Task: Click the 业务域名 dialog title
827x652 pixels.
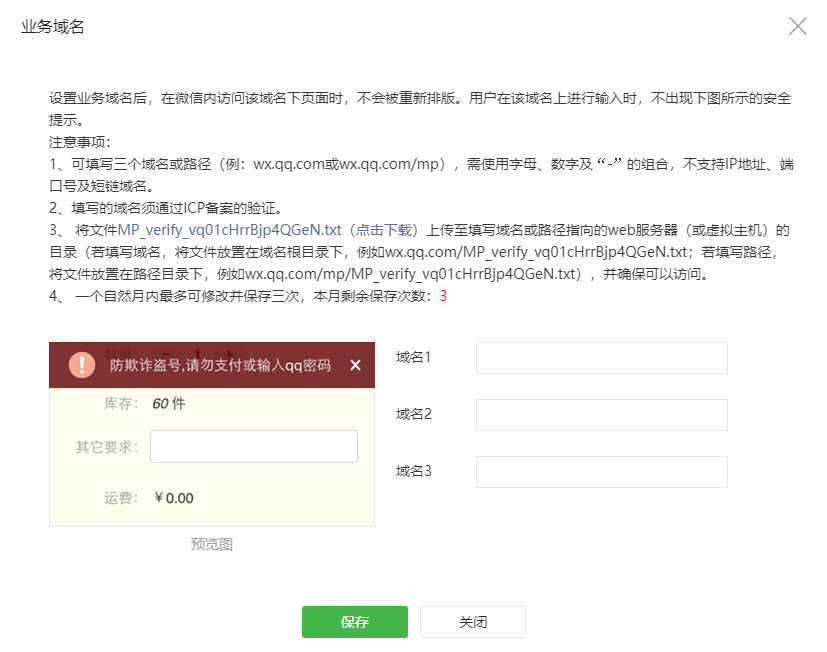Action: (x=52, y=27)
